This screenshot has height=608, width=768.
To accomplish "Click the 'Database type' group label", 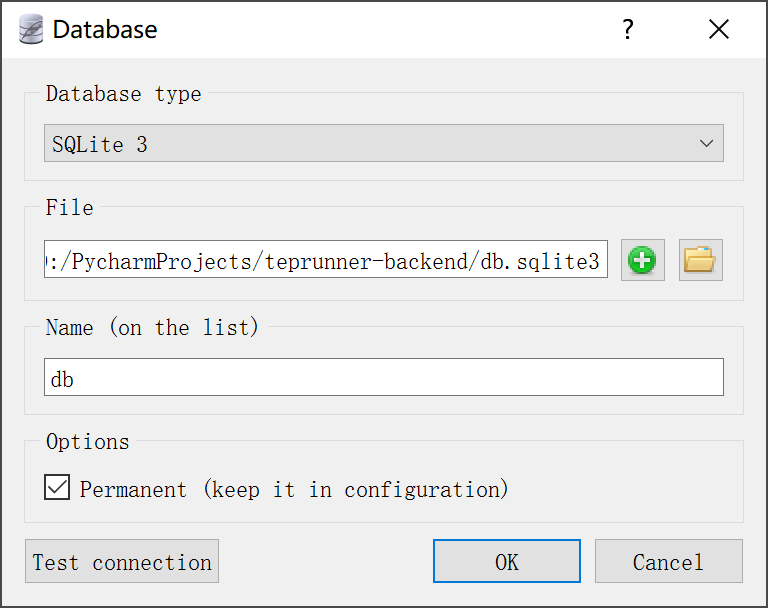I will 123,94.
